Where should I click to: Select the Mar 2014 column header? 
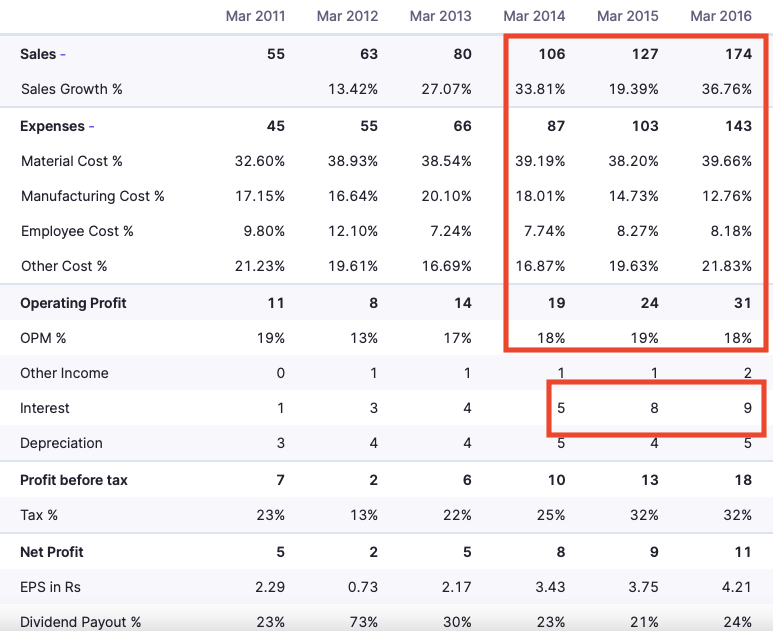pos(534,15)
